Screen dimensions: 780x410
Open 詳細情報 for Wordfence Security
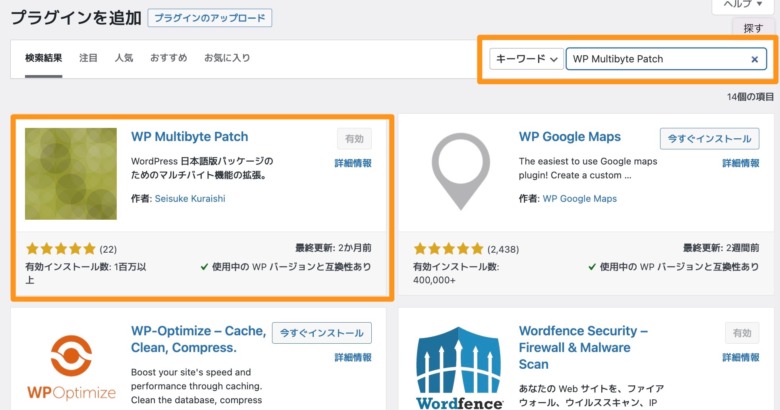(x=741, y=357)
